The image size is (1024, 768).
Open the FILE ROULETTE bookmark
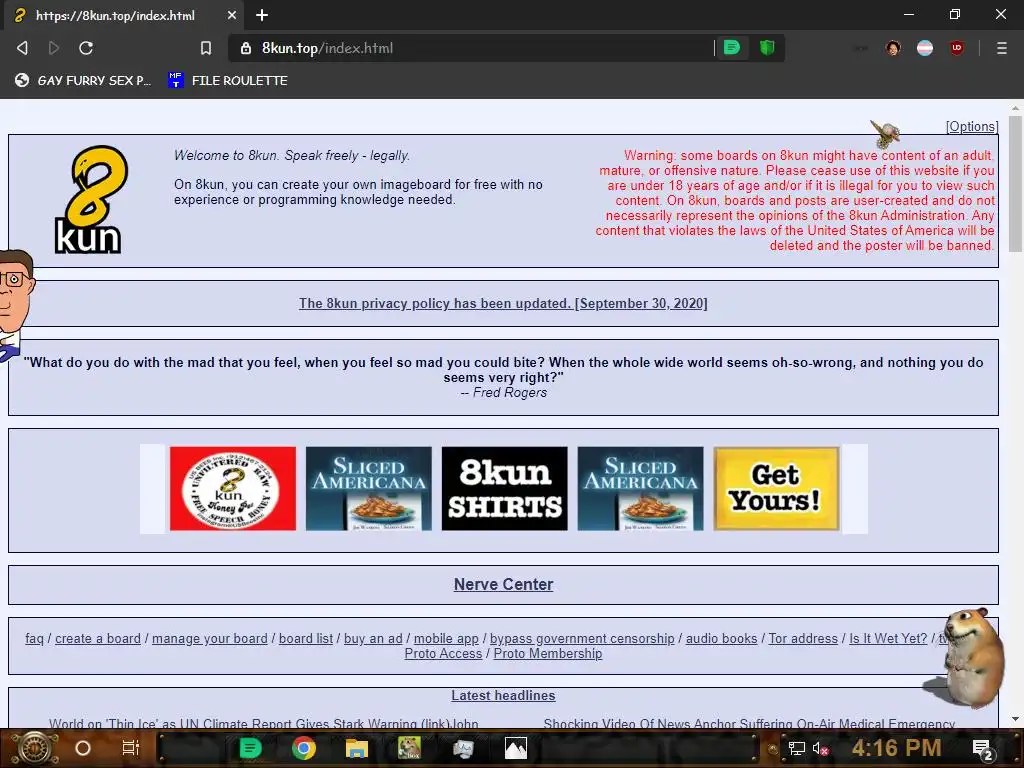(x=227, y=80)
